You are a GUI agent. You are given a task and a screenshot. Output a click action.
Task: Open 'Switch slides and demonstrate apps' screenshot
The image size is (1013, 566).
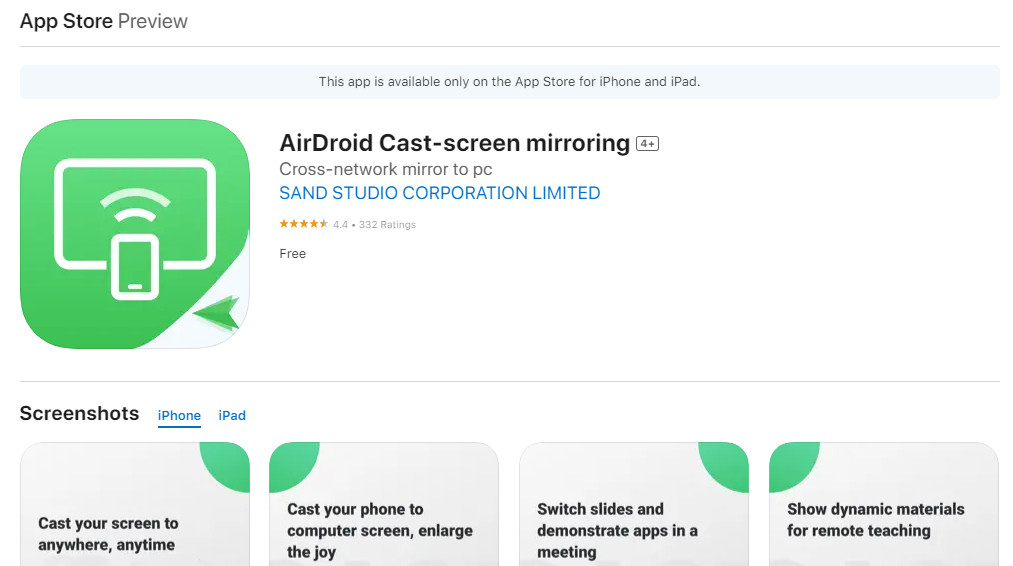pyautogui.click(x=633, y=505)
